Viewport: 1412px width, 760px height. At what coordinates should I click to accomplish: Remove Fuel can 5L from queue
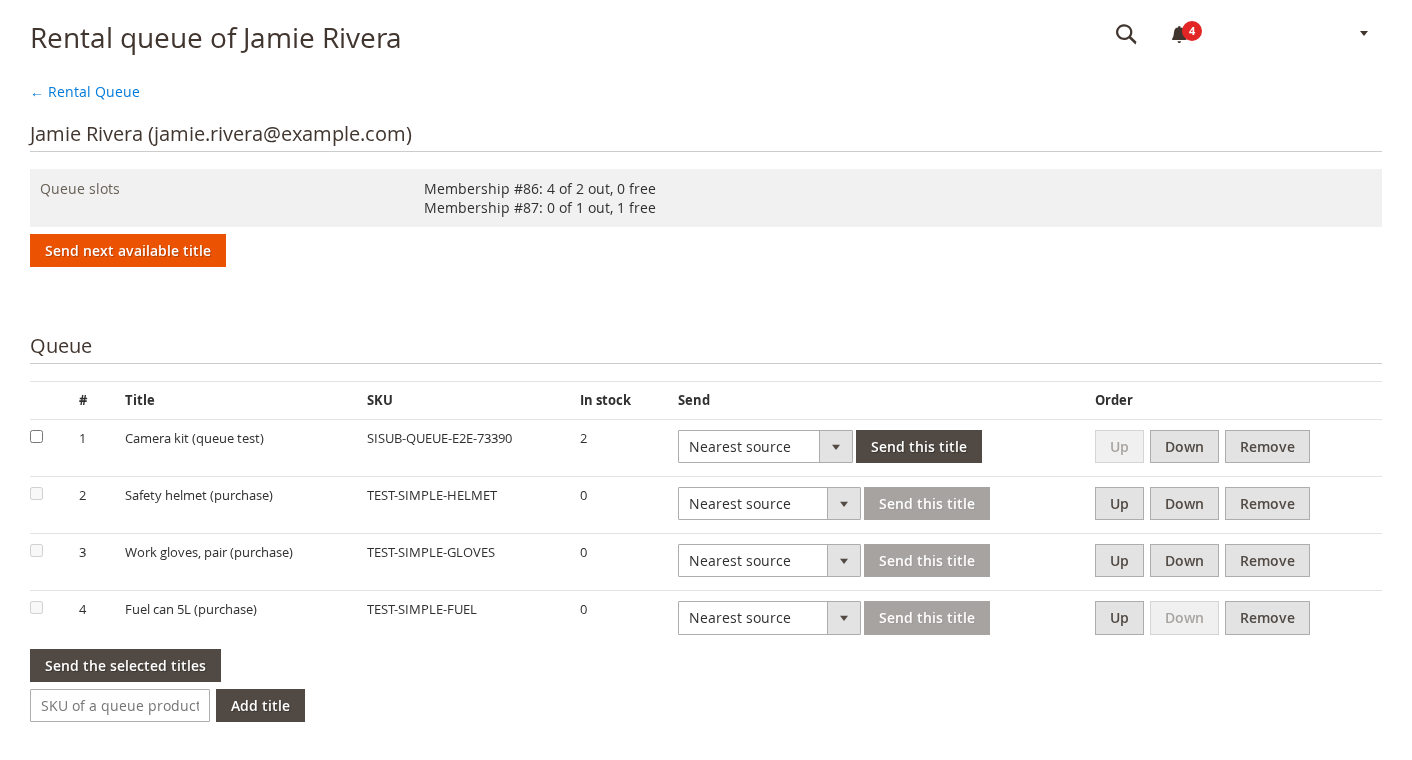[x=1267, y=618]
